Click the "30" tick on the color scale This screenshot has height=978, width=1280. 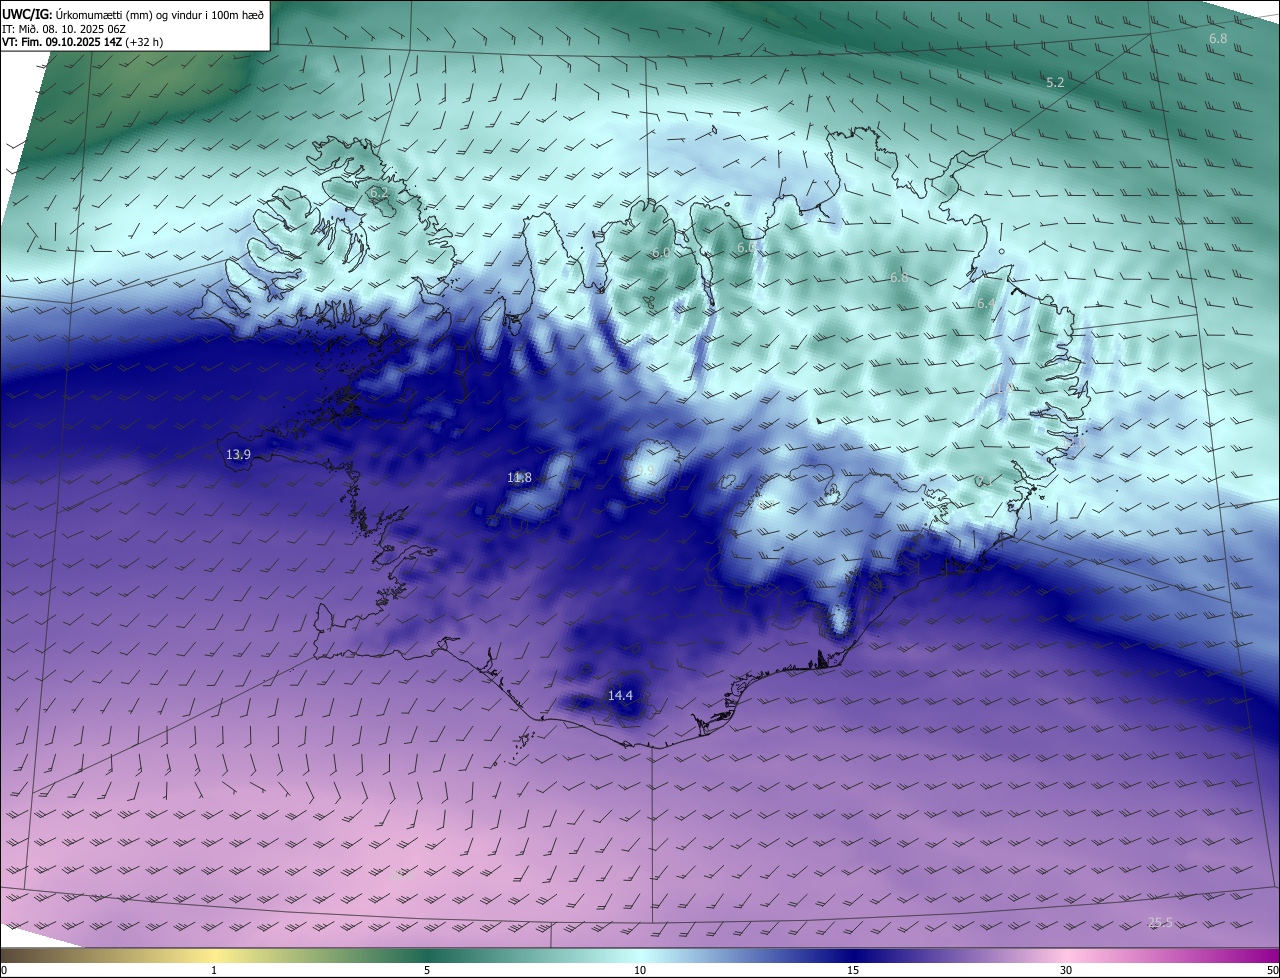[1066, 970]
